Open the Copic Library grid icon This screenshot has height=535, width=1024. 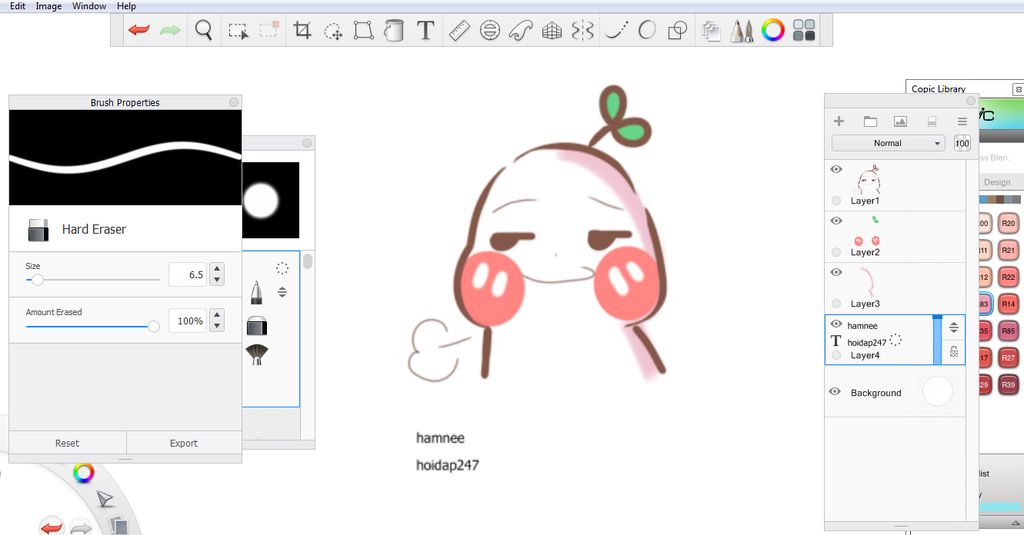[x=804, y=30]
